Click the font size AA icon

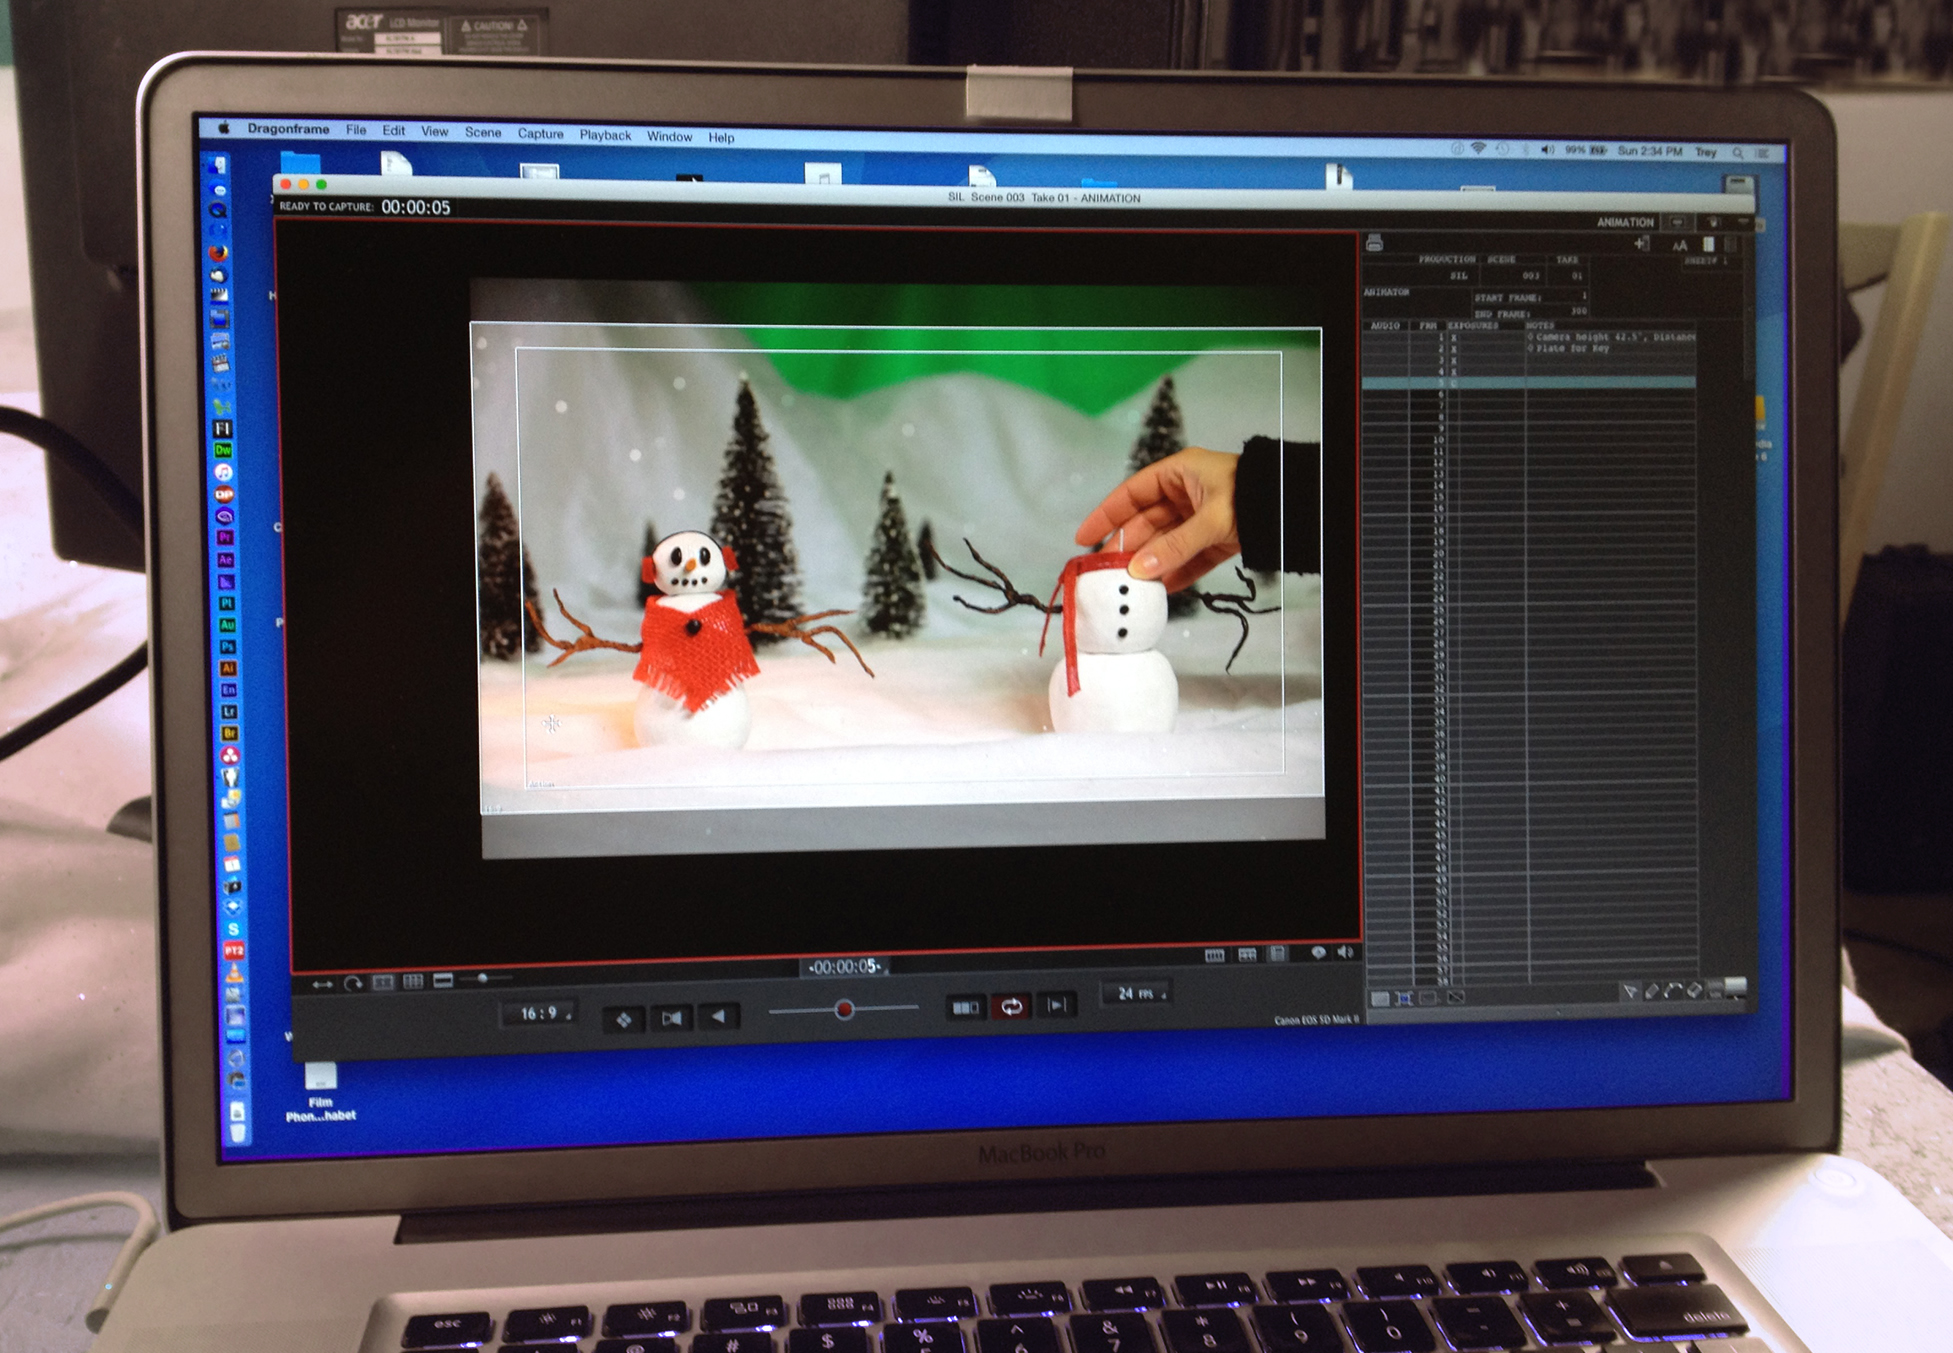pyautogui.click(x=1680, y=245)
